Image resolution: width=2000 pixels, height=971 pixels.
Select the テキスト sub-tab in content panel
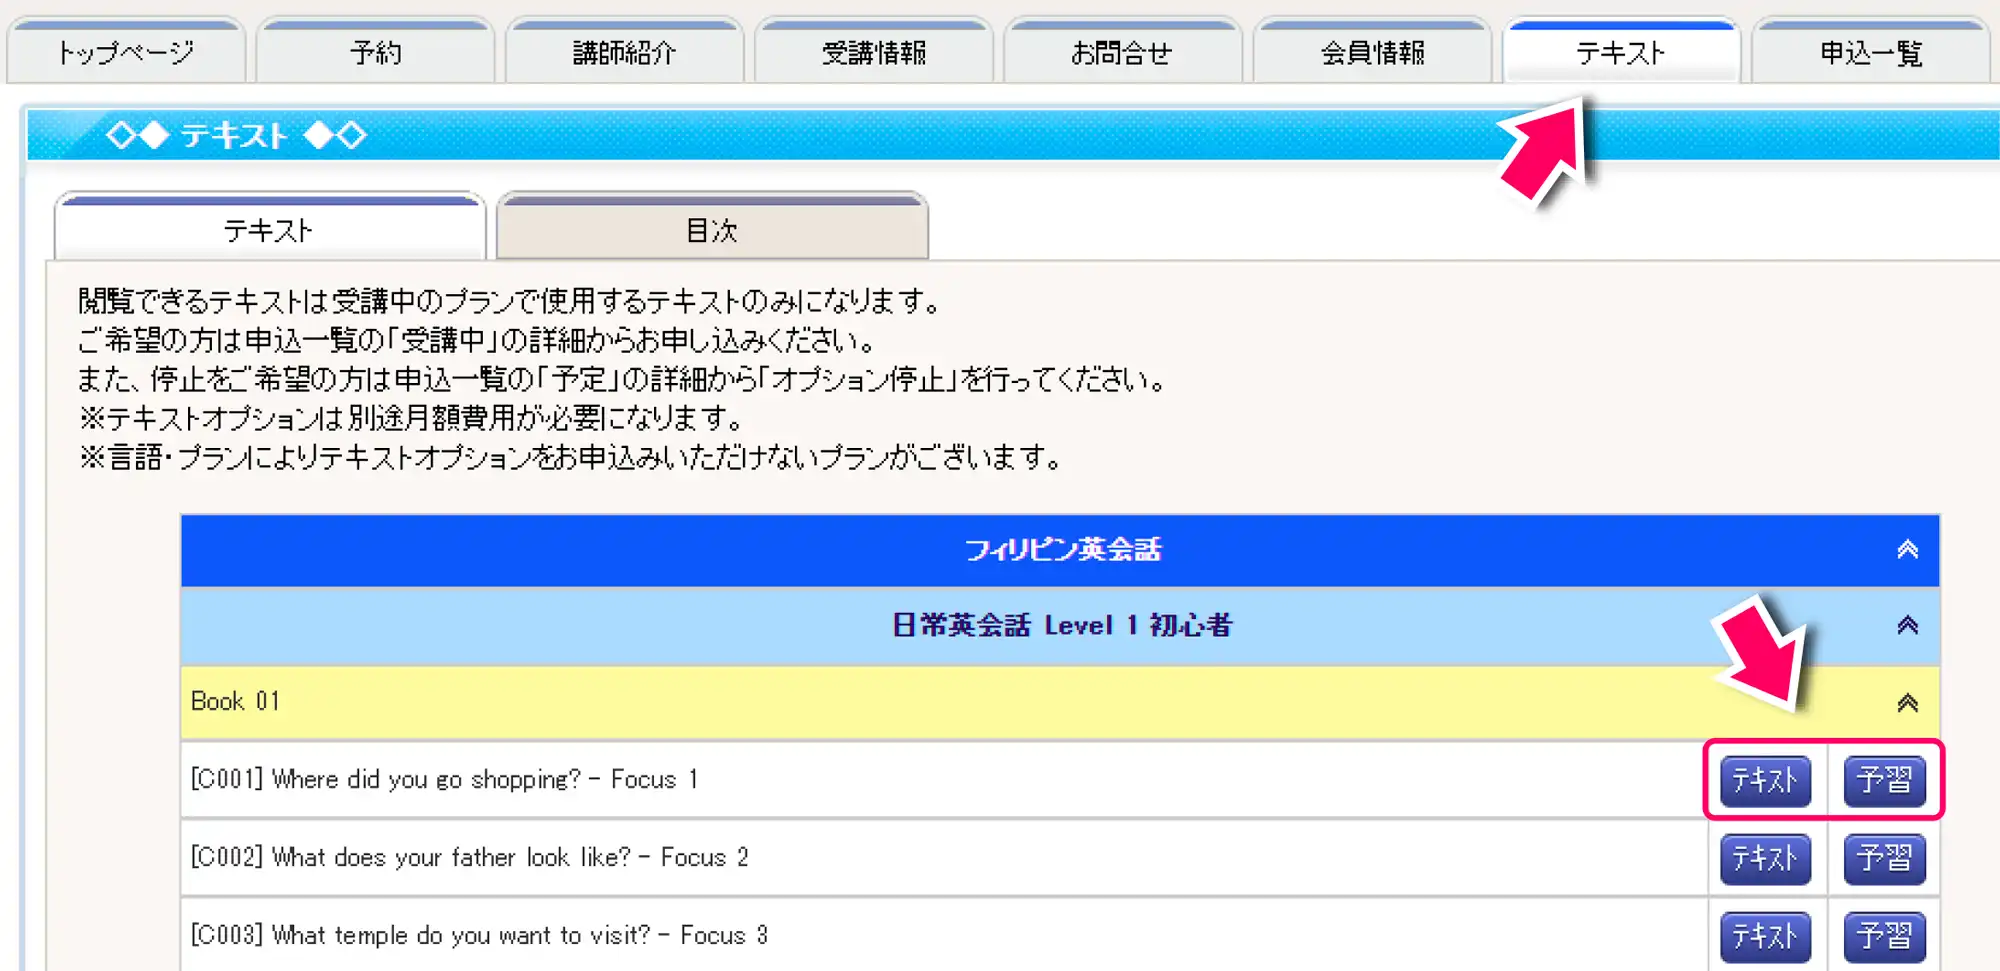pos(269,230)
